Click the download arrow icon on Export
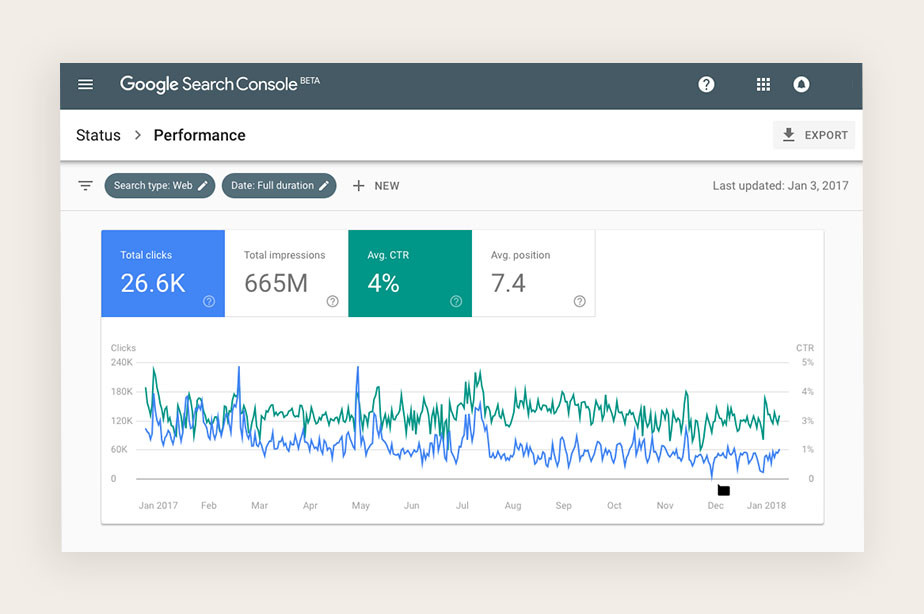924x614 pixels. click(x=788, y=135)
